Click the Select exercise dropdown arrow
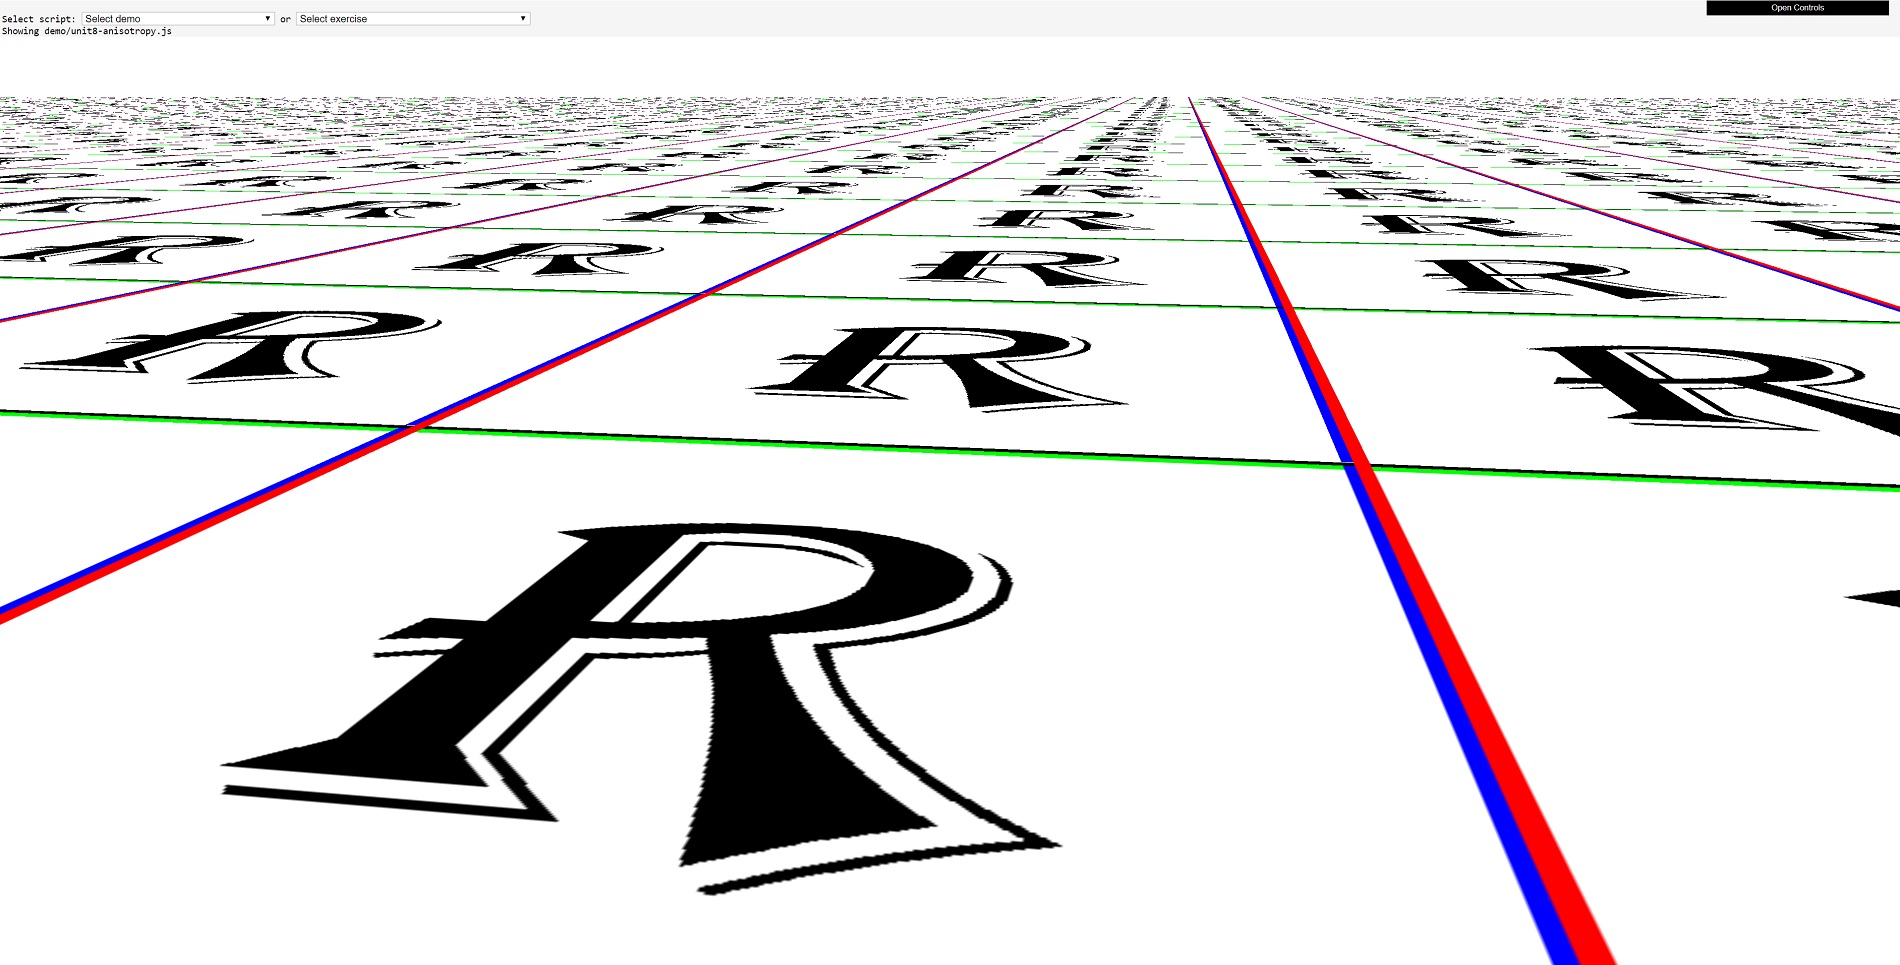 (522, 19)
